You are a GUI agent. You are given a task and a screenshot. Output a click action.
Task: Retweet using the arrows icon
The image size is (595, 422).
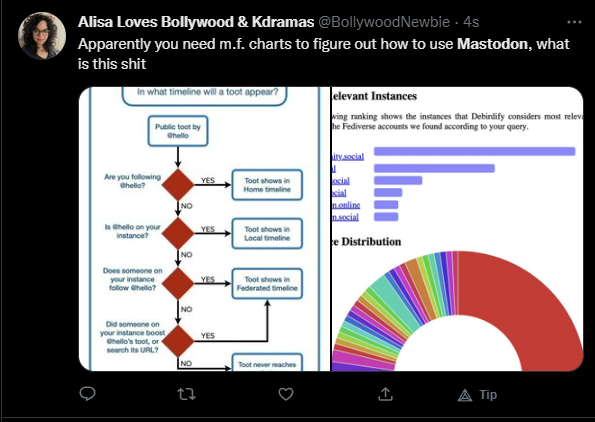[186, 394]
